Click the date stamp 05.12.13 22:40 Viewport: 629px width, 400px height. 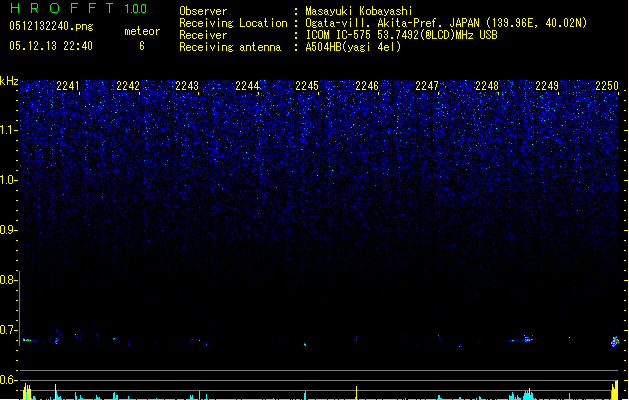[51, 46]
